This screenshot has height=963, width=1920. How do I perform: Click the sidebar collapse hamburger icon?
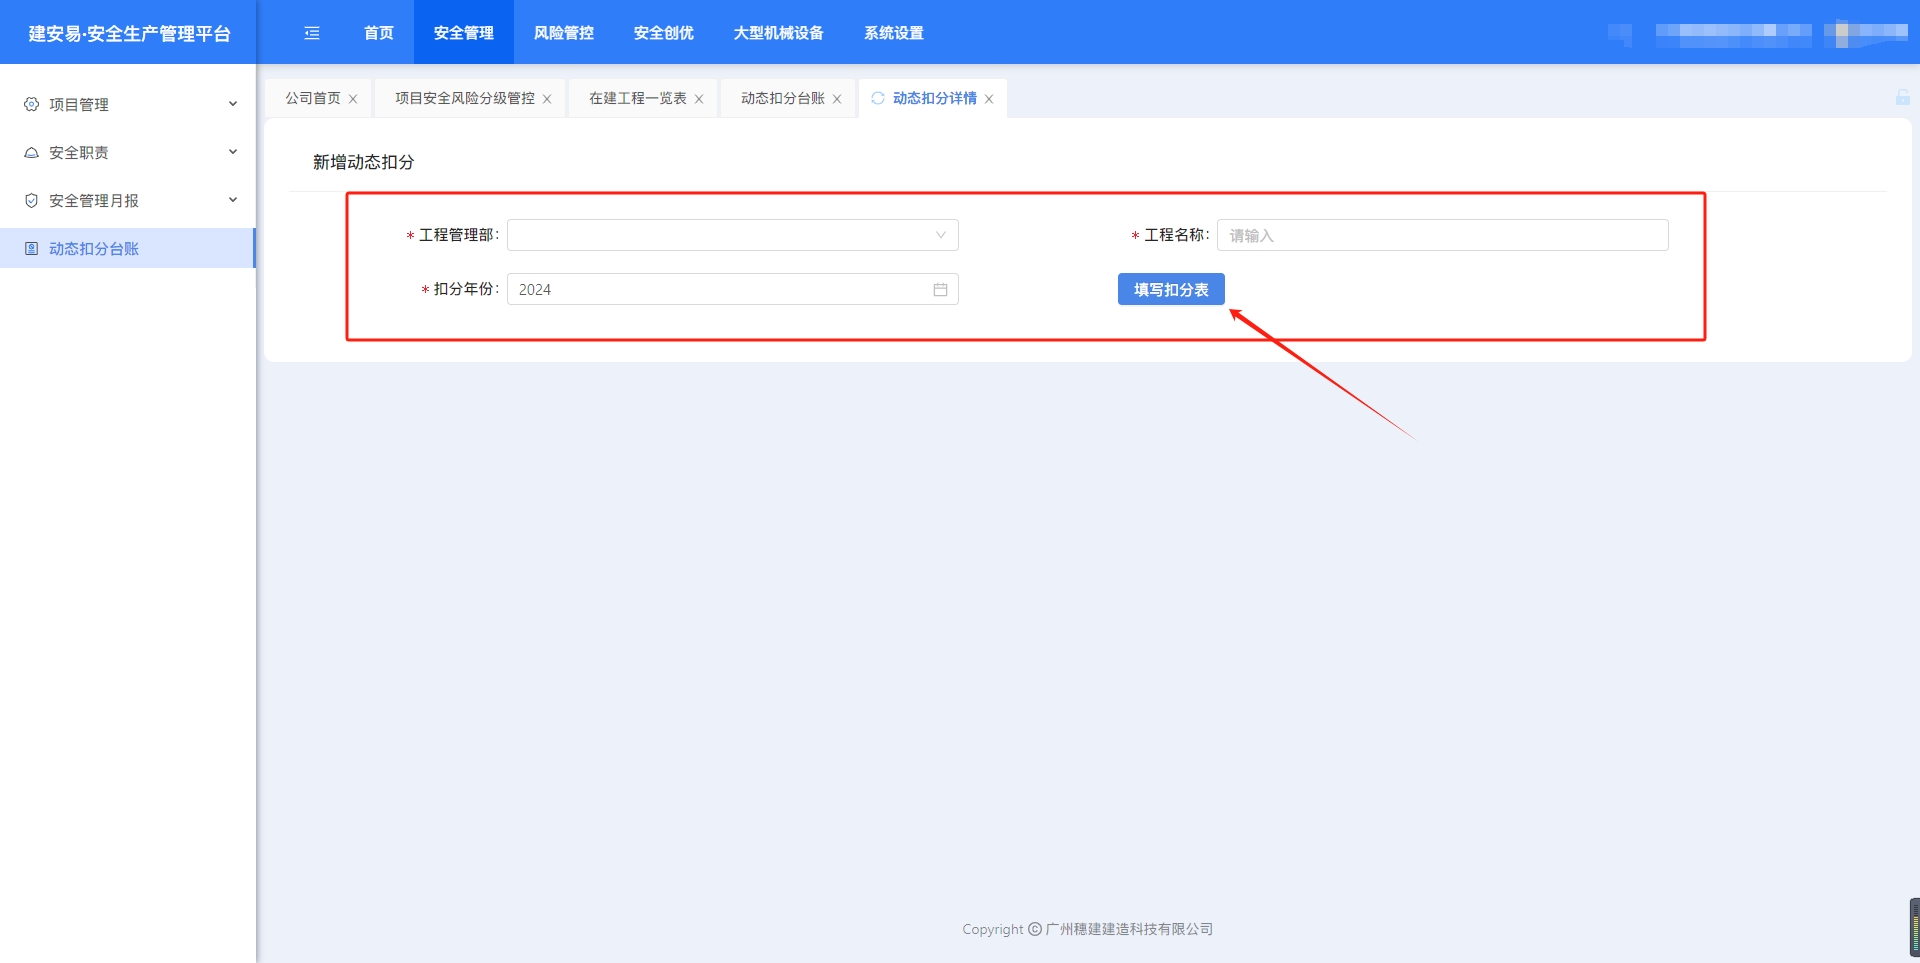(x=312, y=33)
